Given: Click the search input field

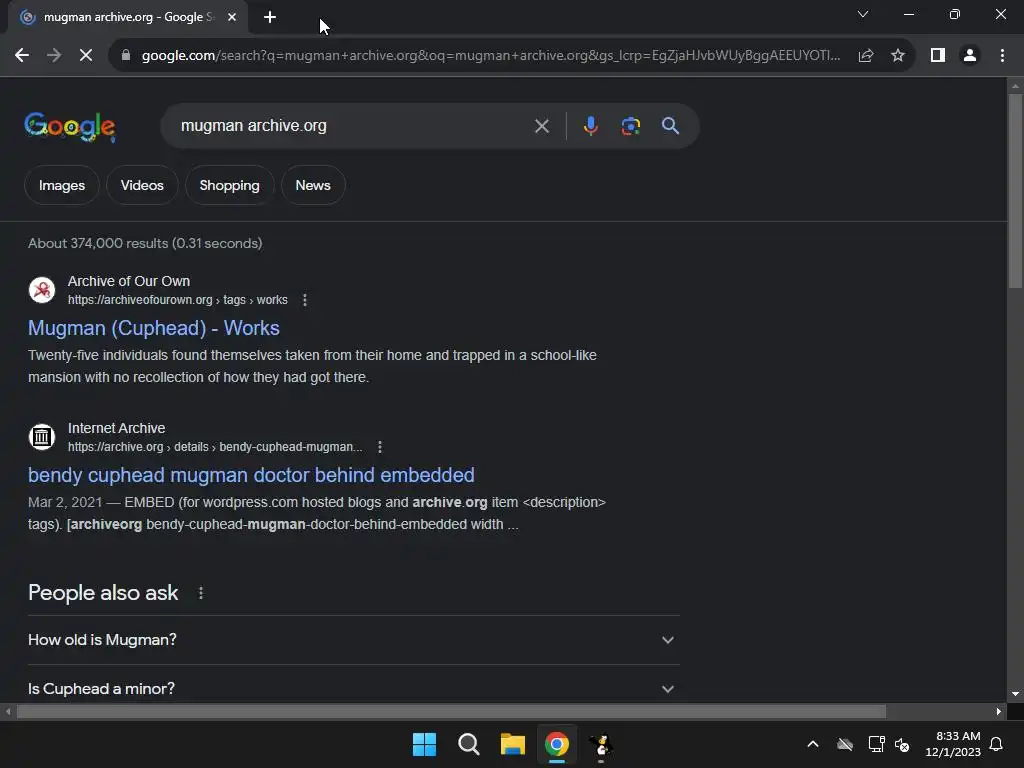Looking at the screenshot, I should [x=353, y=126].
